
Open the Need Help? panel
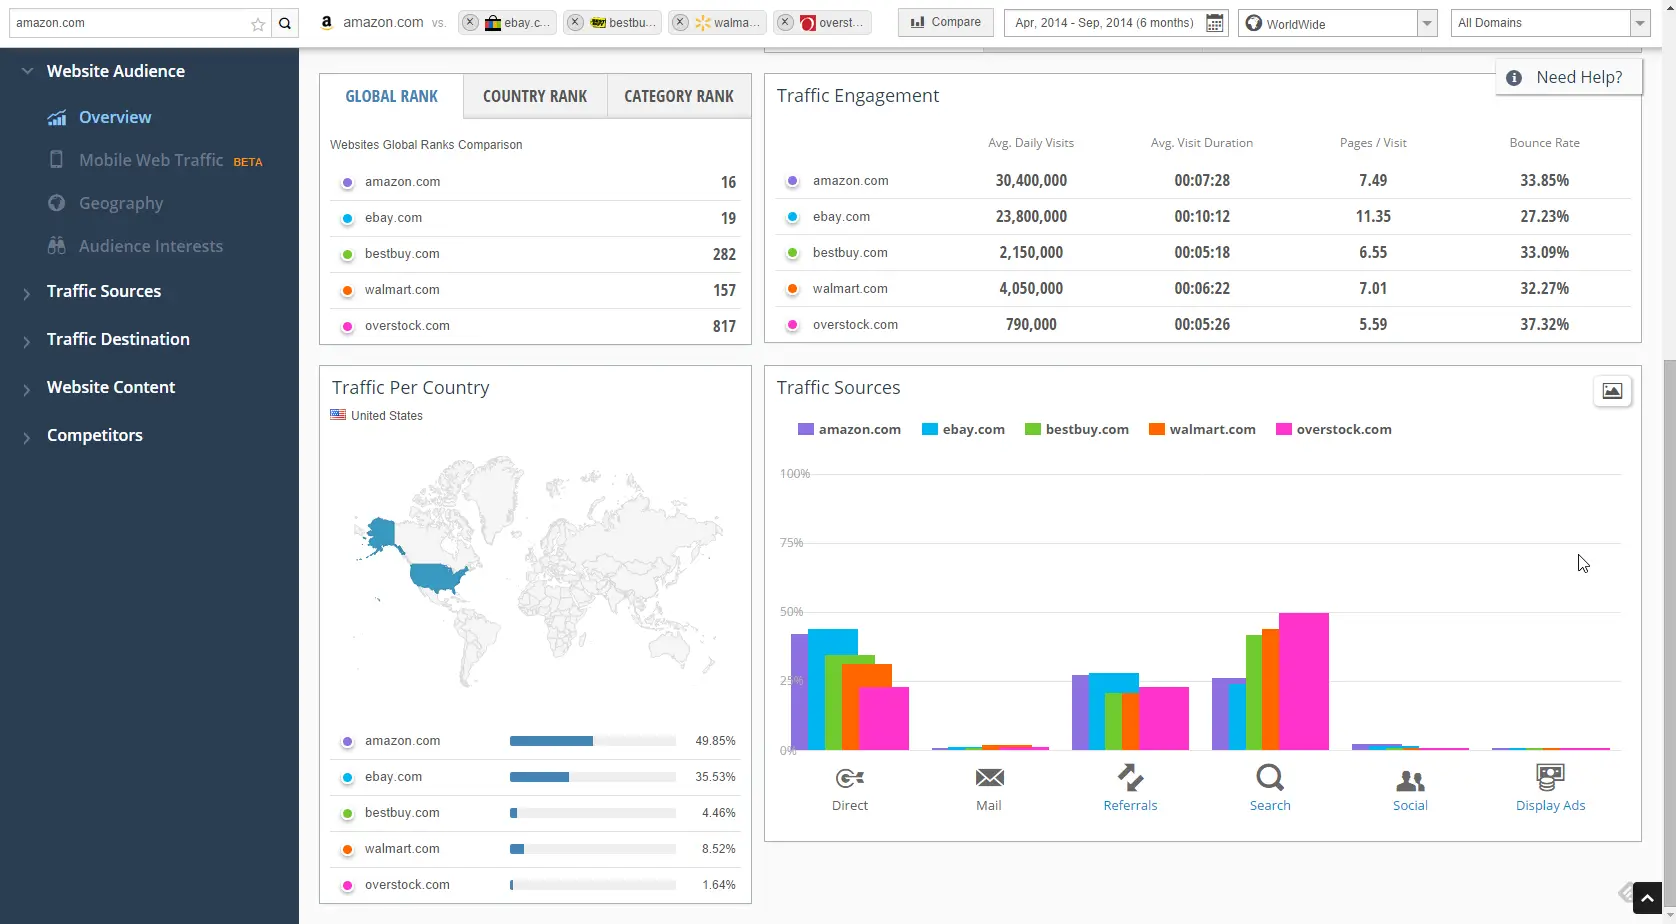(1568, 77)
